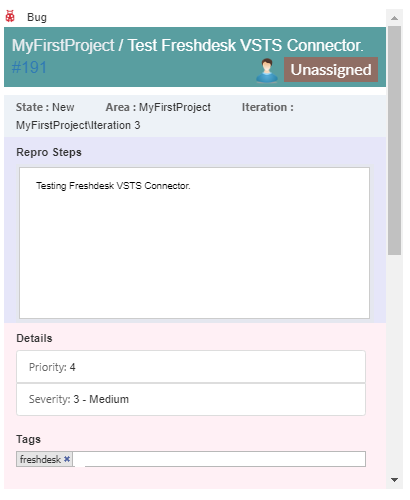Click the scrollbar up arrow
This screenshot has height=500, width=410.
(394, 18)
